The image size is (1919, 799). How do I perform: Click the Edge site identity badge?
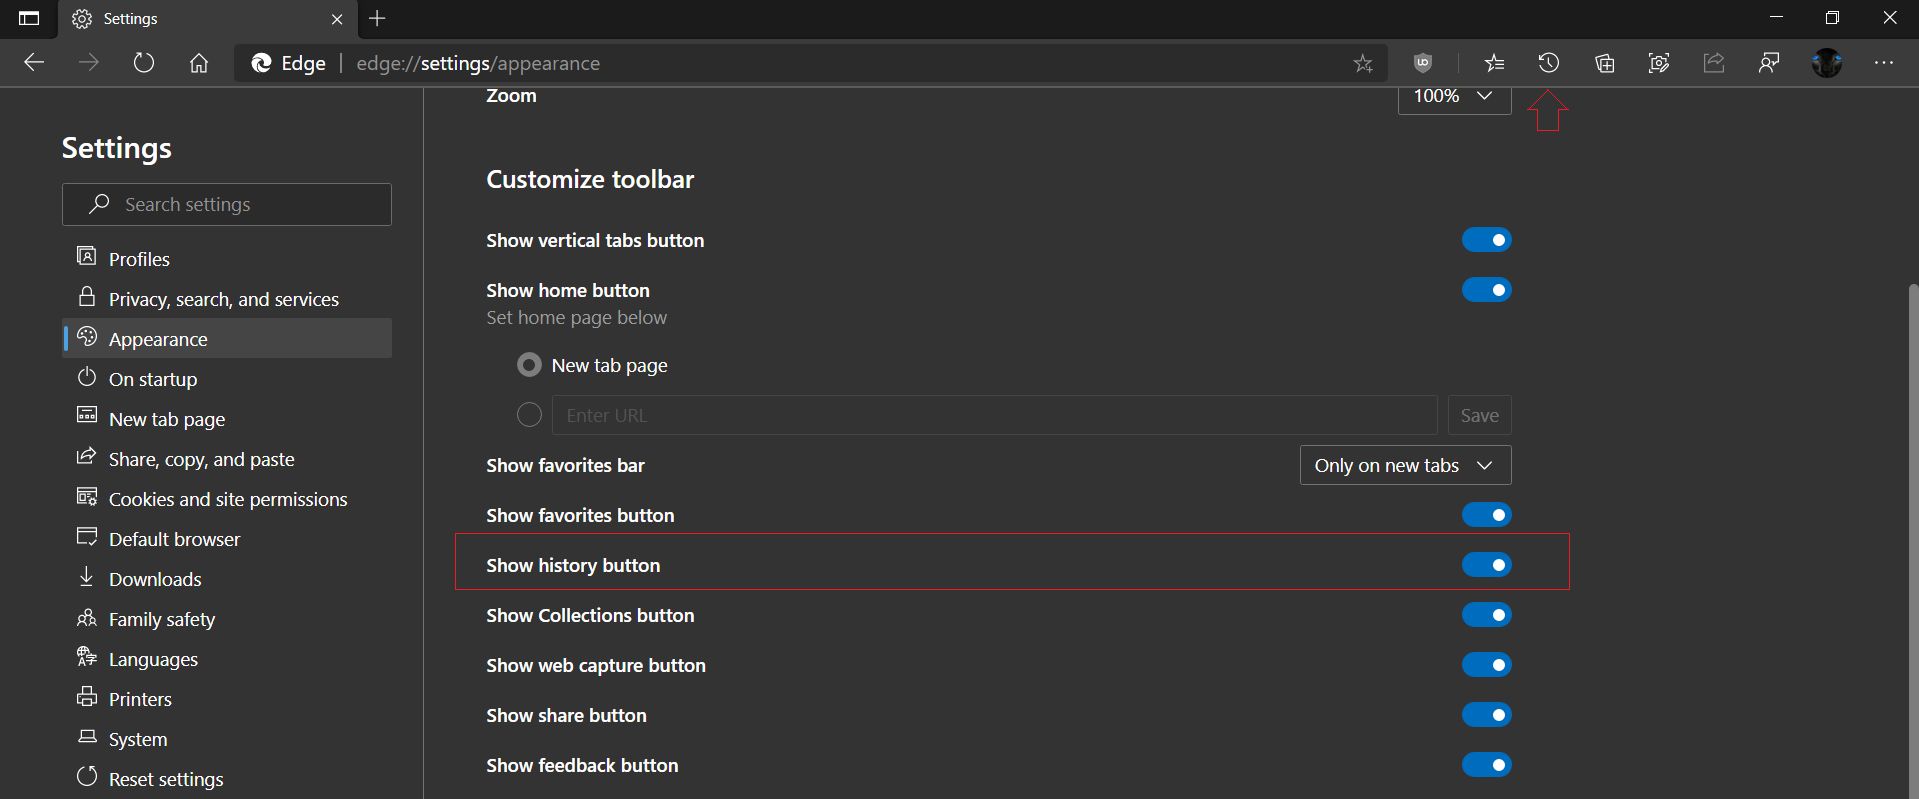pyautogui.click(x=288, y=63)
